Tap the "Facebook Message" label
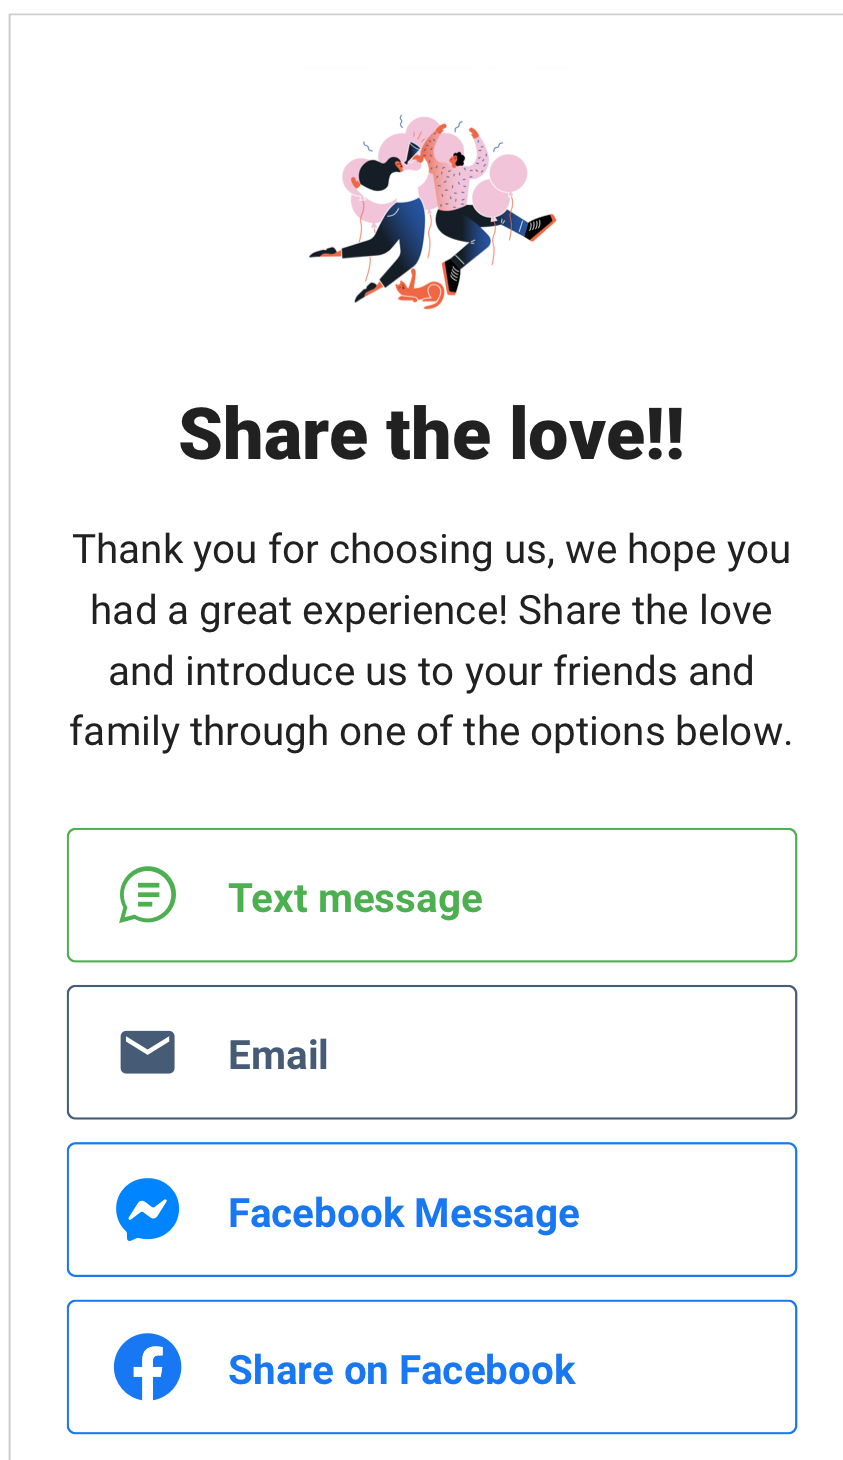 tap(403, 1213)
